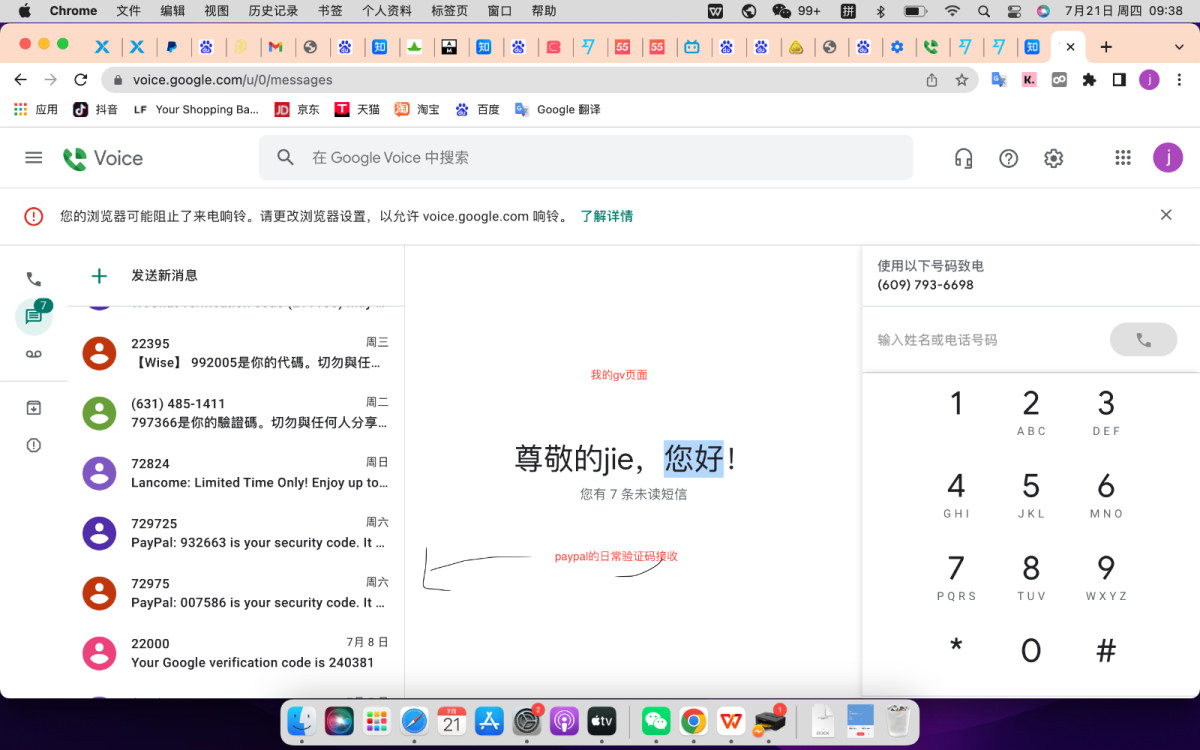This screenshot has height=750, width=1200.
Task: Expand the main navigation hamburger menu
Action: coord(33,157)
